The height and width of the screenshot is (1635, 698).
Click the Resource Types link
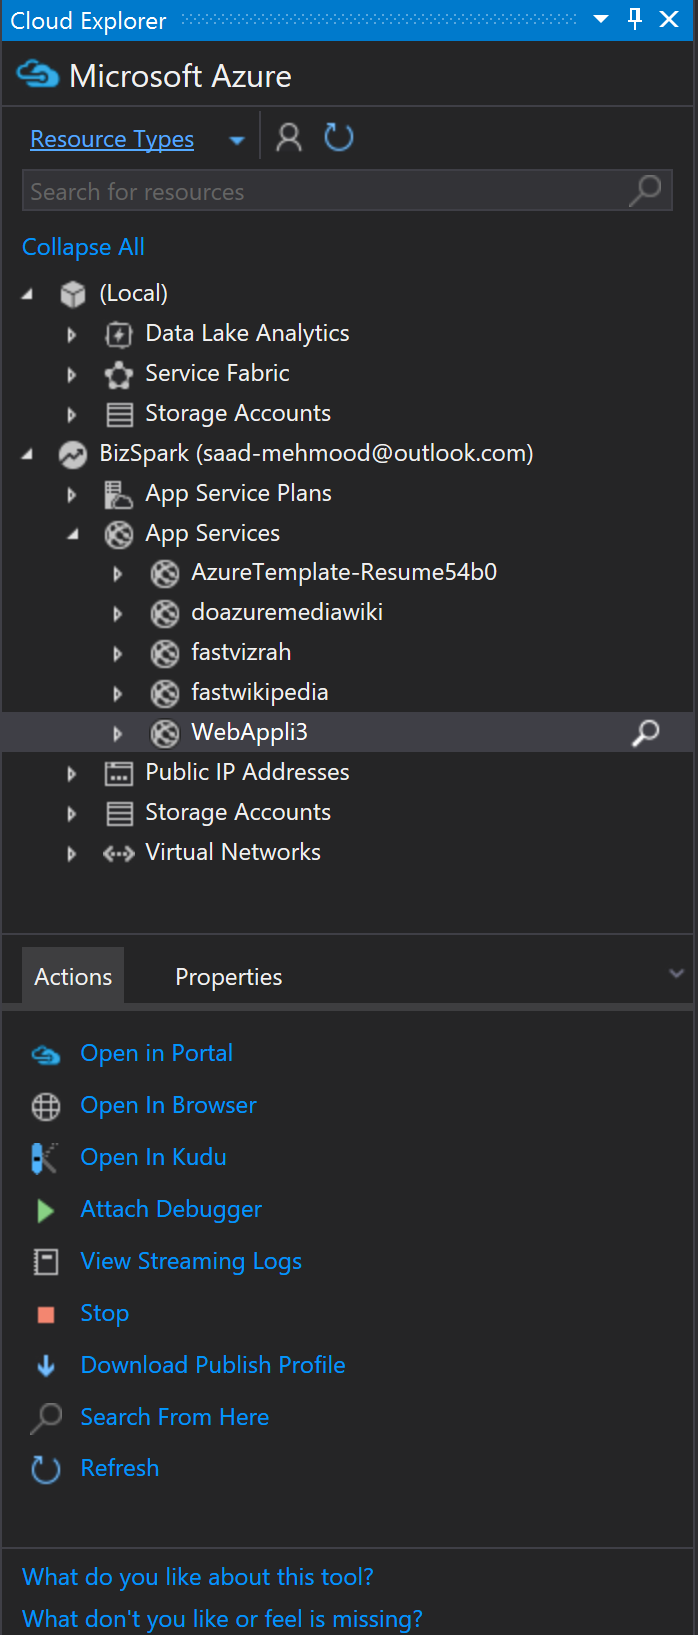click(x=112, y=139)
